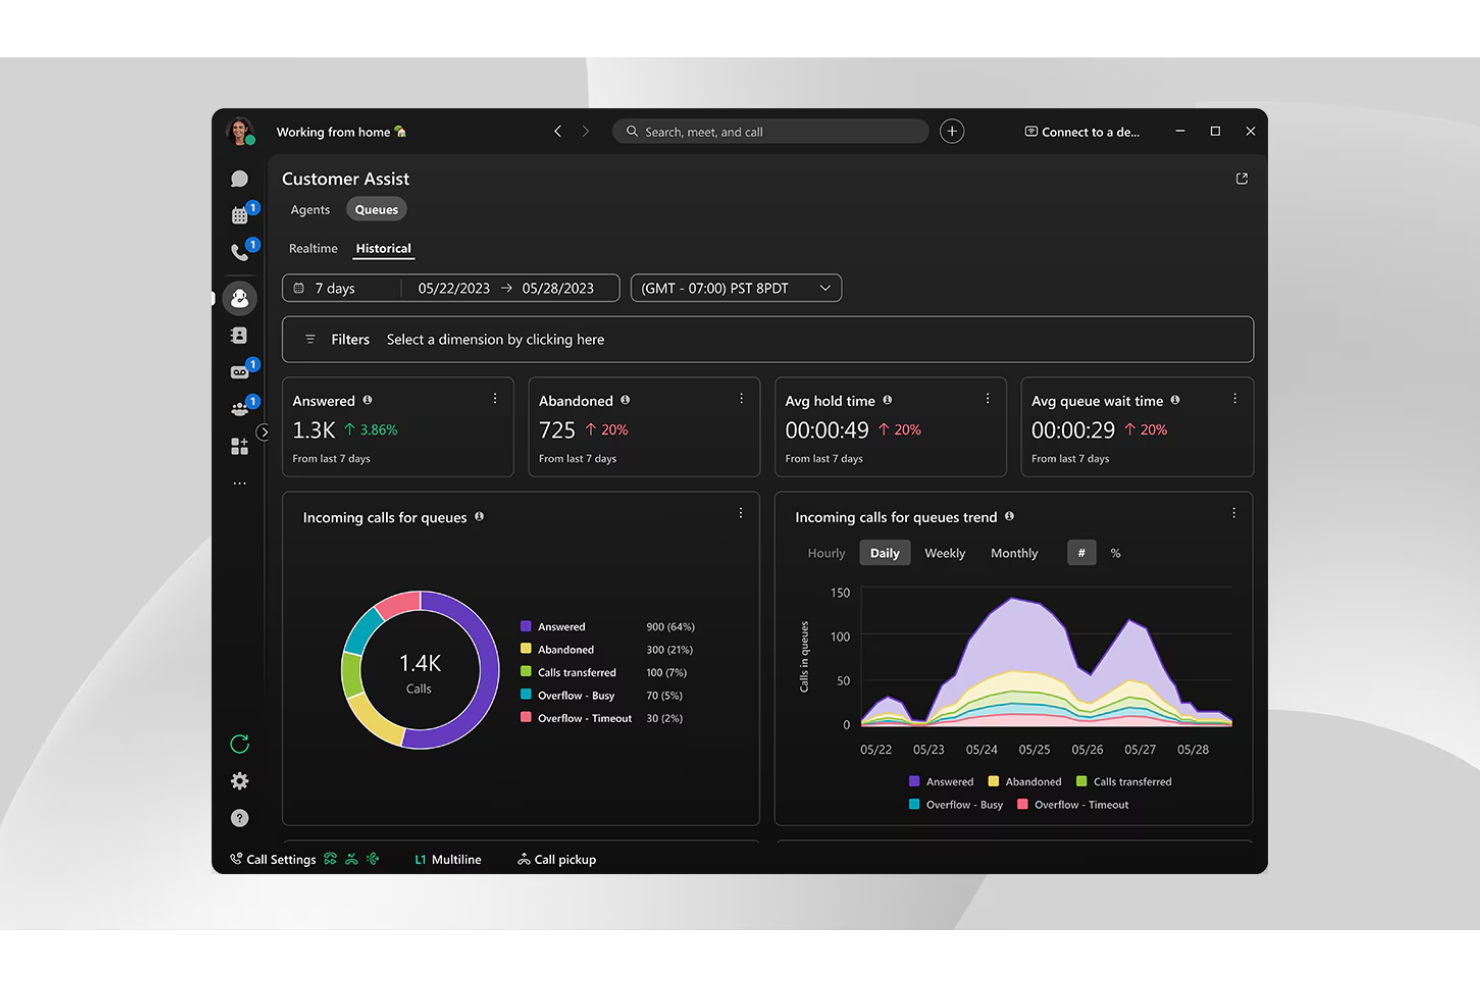
Task: Select Weekly granularity for the trend chart
Action: [x=944, y=552]
